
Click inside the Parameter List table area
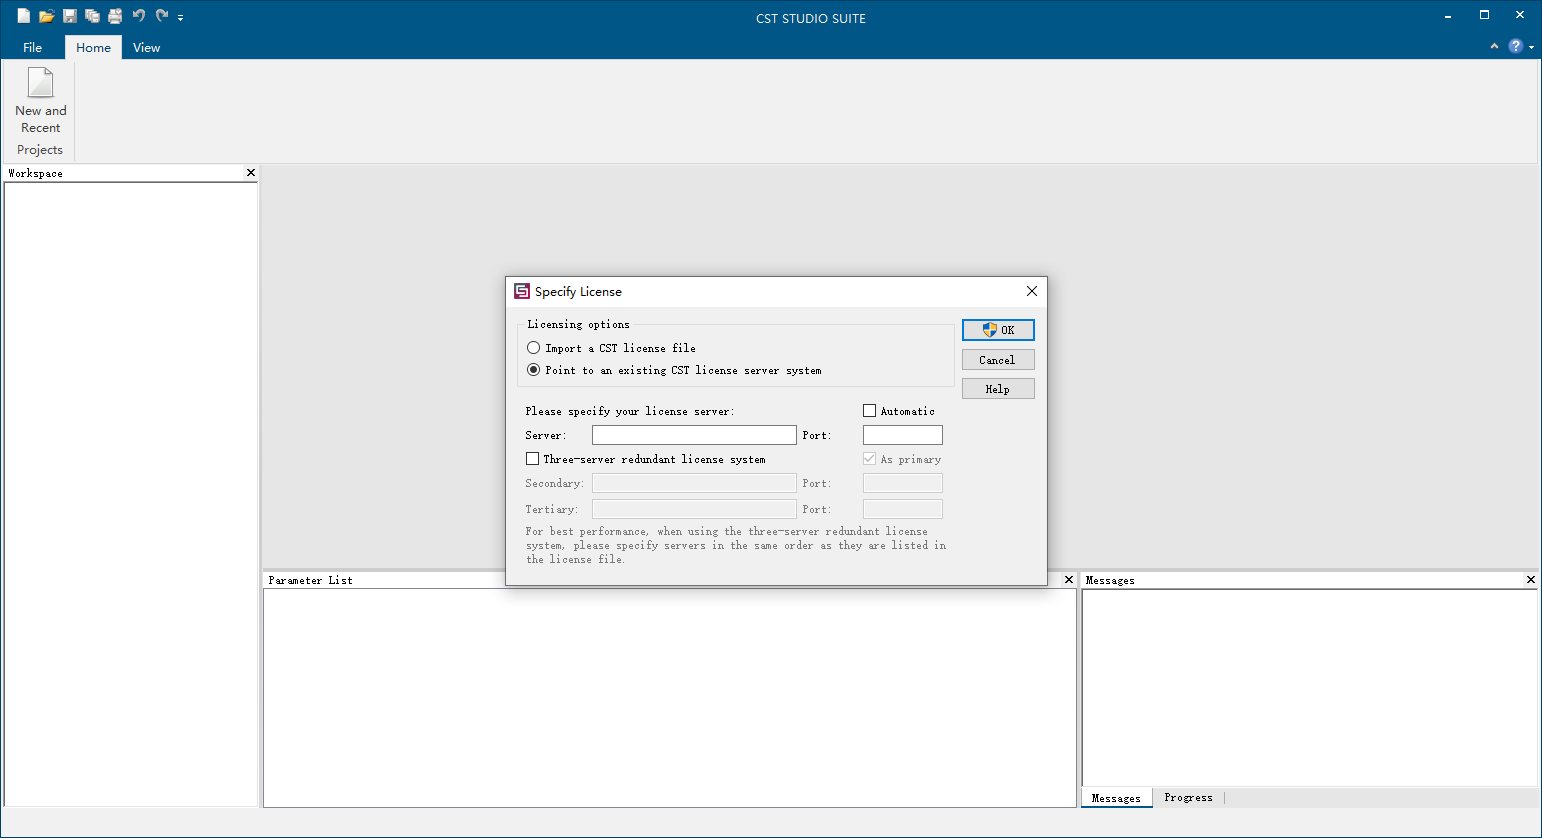click(x=670, y=698)
